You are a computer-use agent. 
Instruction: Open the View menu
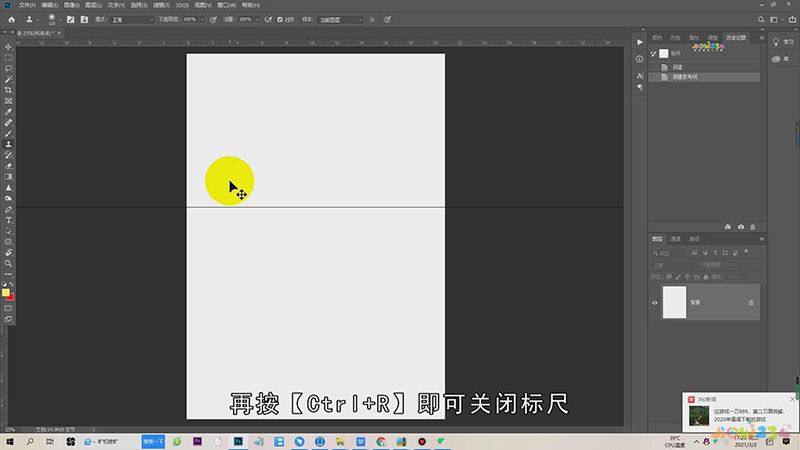(203, 5)
